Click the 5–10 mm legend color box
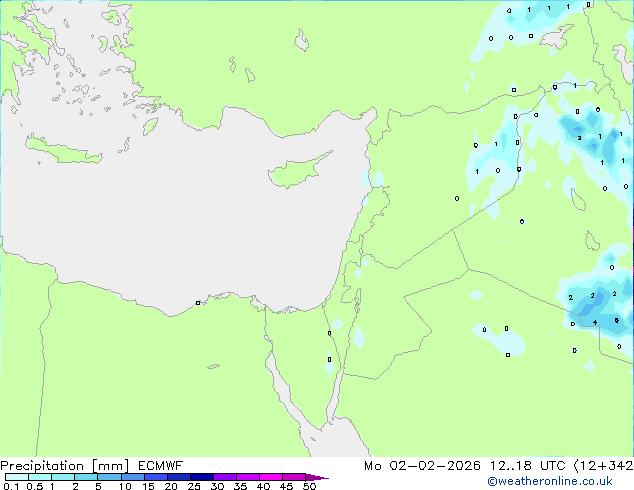 109,477
